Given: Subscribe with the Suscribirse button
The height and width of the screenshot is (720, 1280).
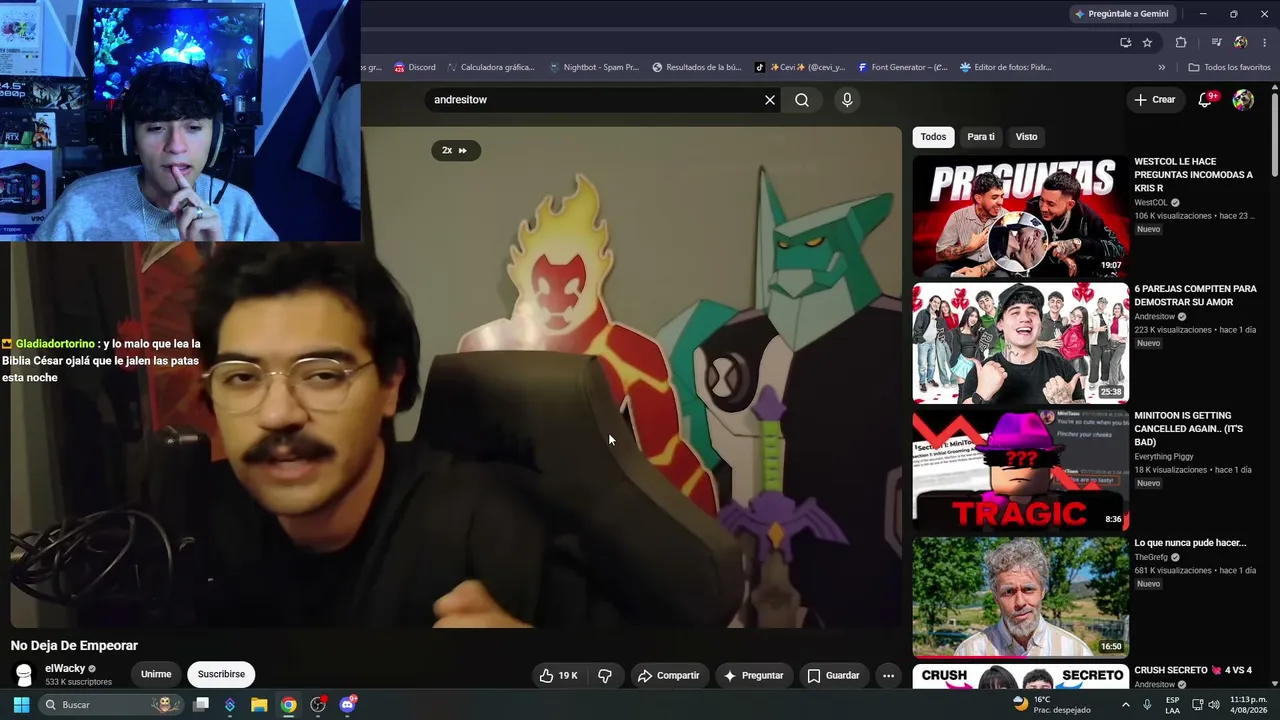Looking at the screenshot, I should (221, 674).
